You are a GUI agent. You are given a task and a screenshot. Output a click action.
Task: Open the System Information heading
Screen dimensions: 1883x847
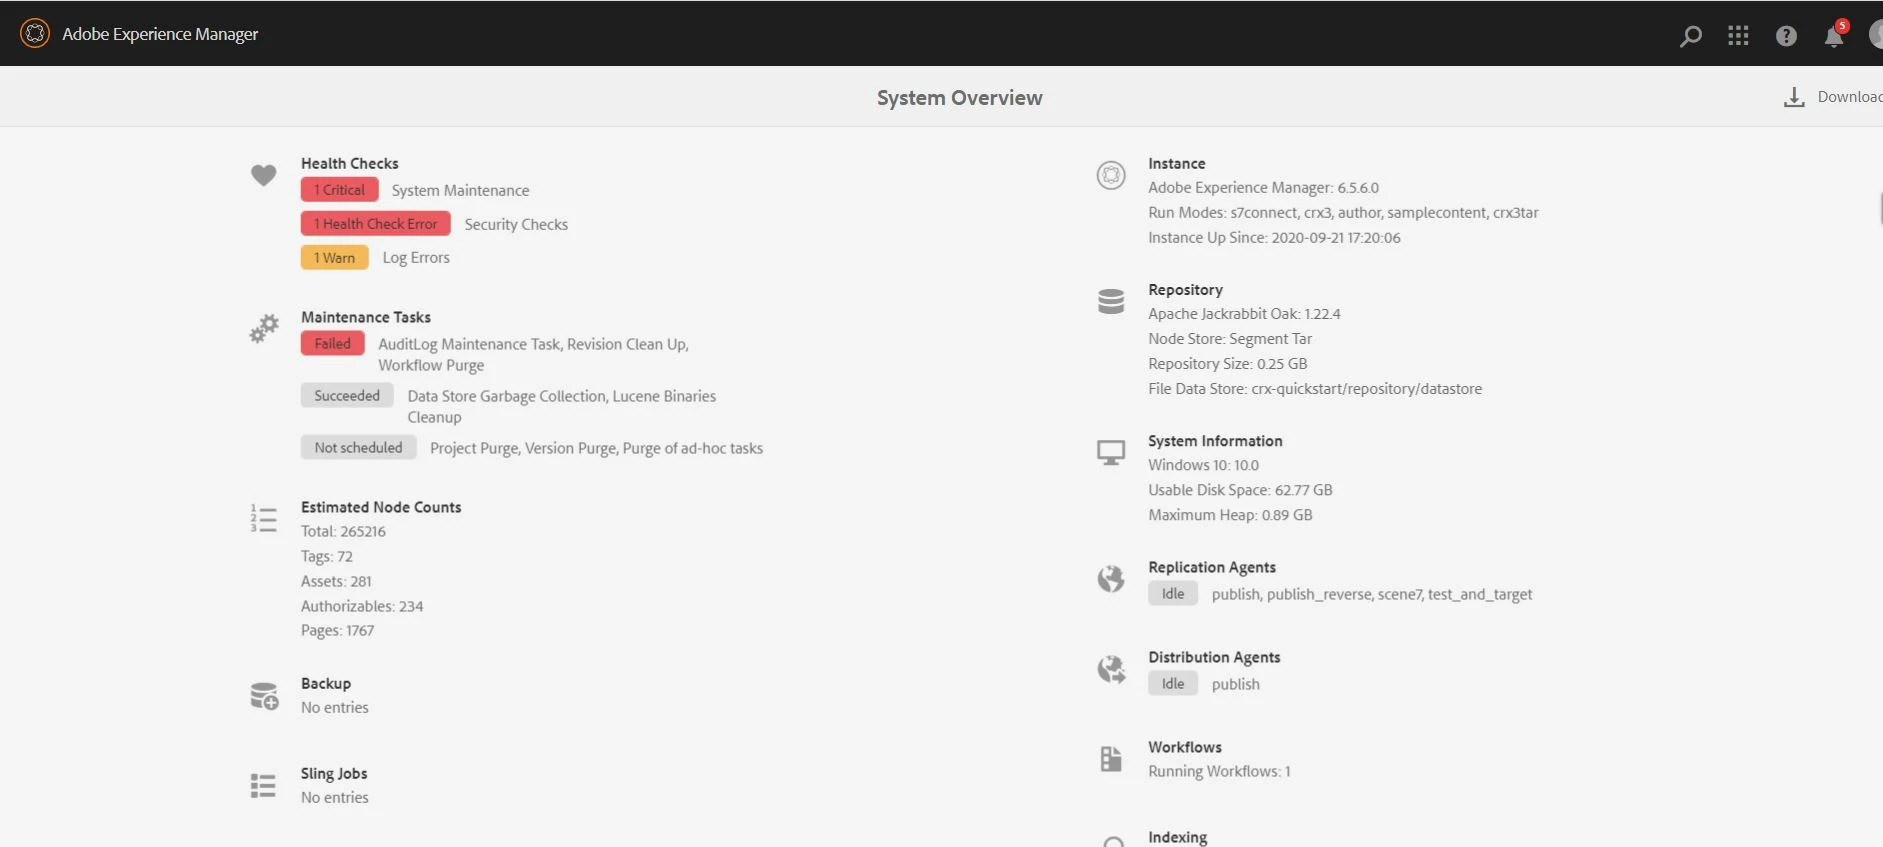coord(1215,441)
